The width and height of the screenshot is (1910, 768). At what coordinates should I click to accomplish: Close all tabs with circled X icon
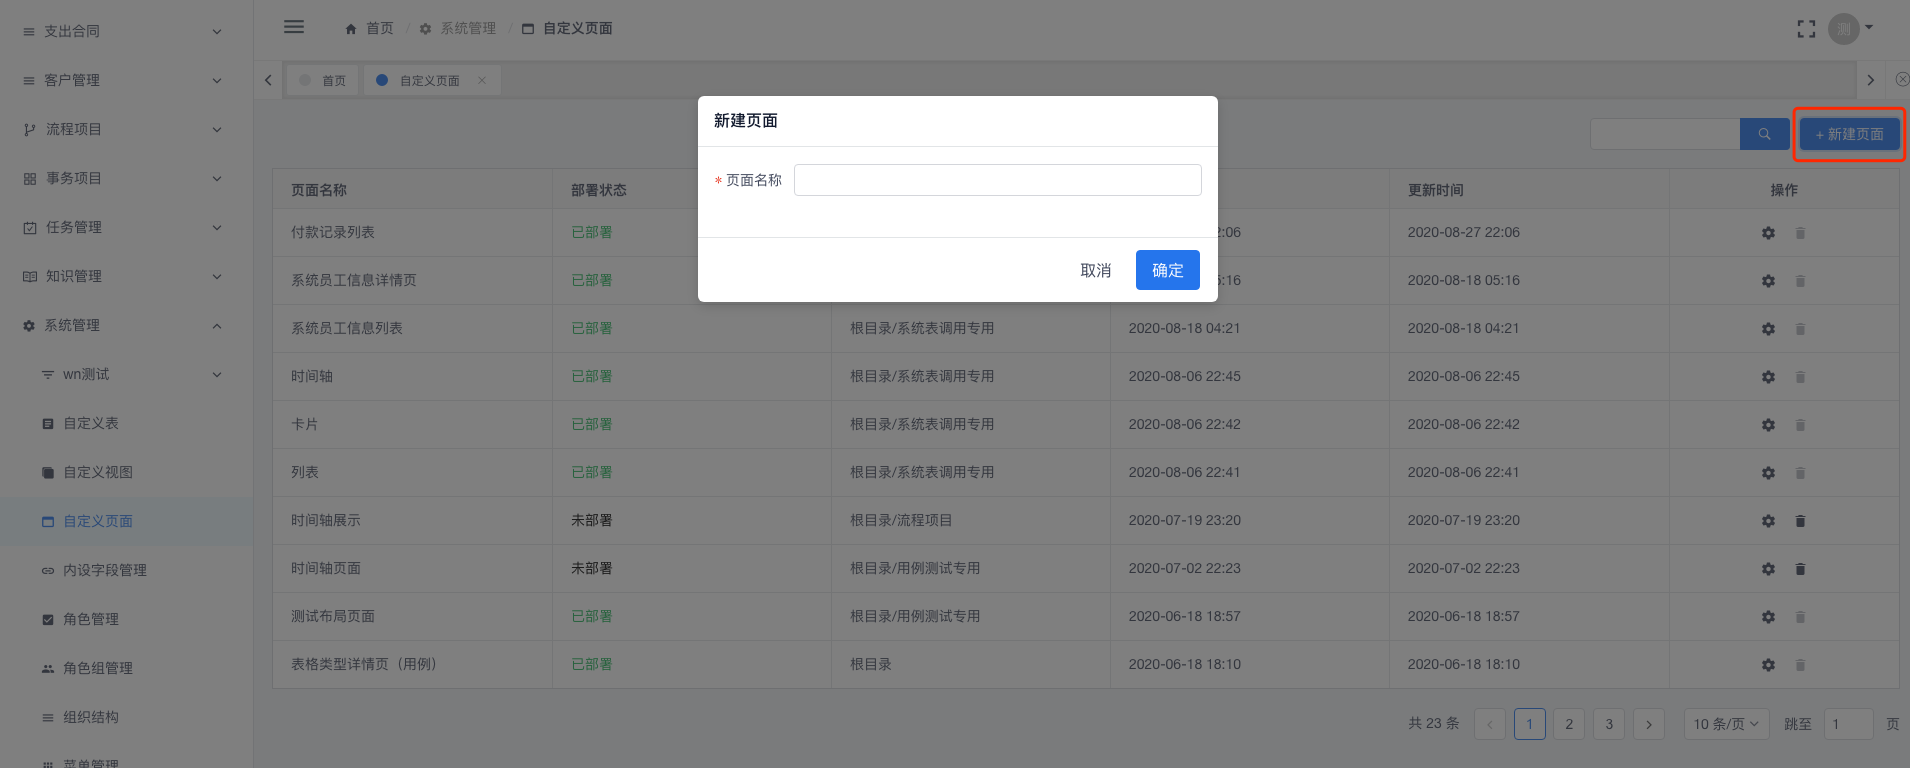pyautogui.click(x=1902, y=79)
